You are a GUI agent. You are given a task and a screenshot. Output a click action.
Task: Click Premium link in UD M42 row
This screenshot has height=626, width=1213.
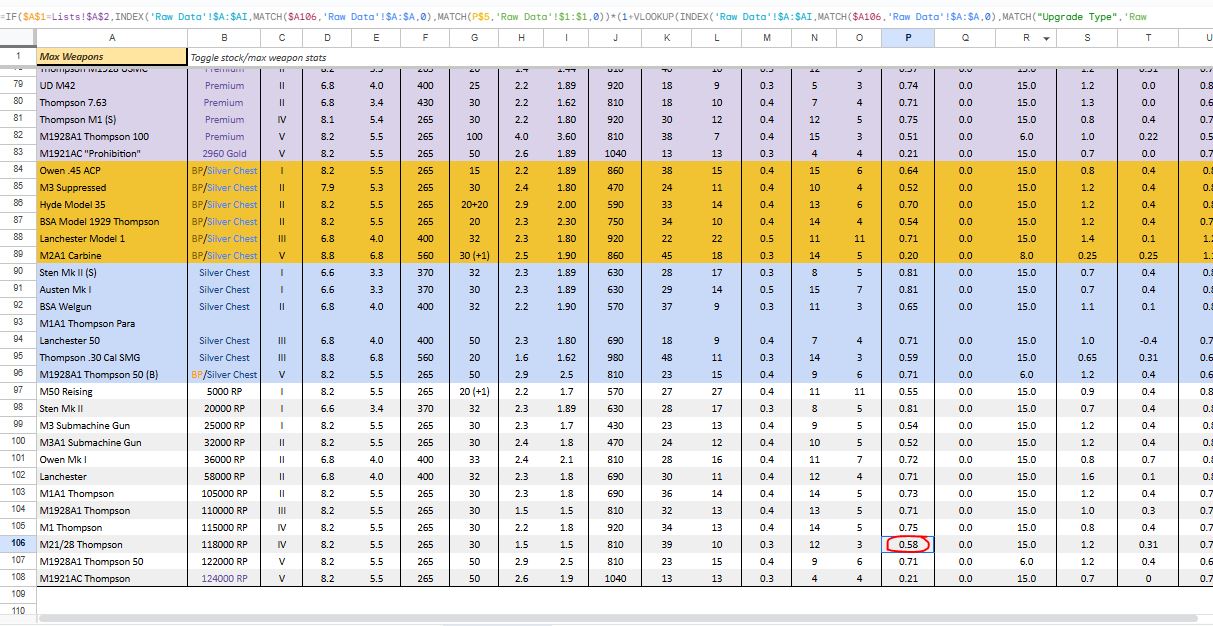tap(224, 85)
